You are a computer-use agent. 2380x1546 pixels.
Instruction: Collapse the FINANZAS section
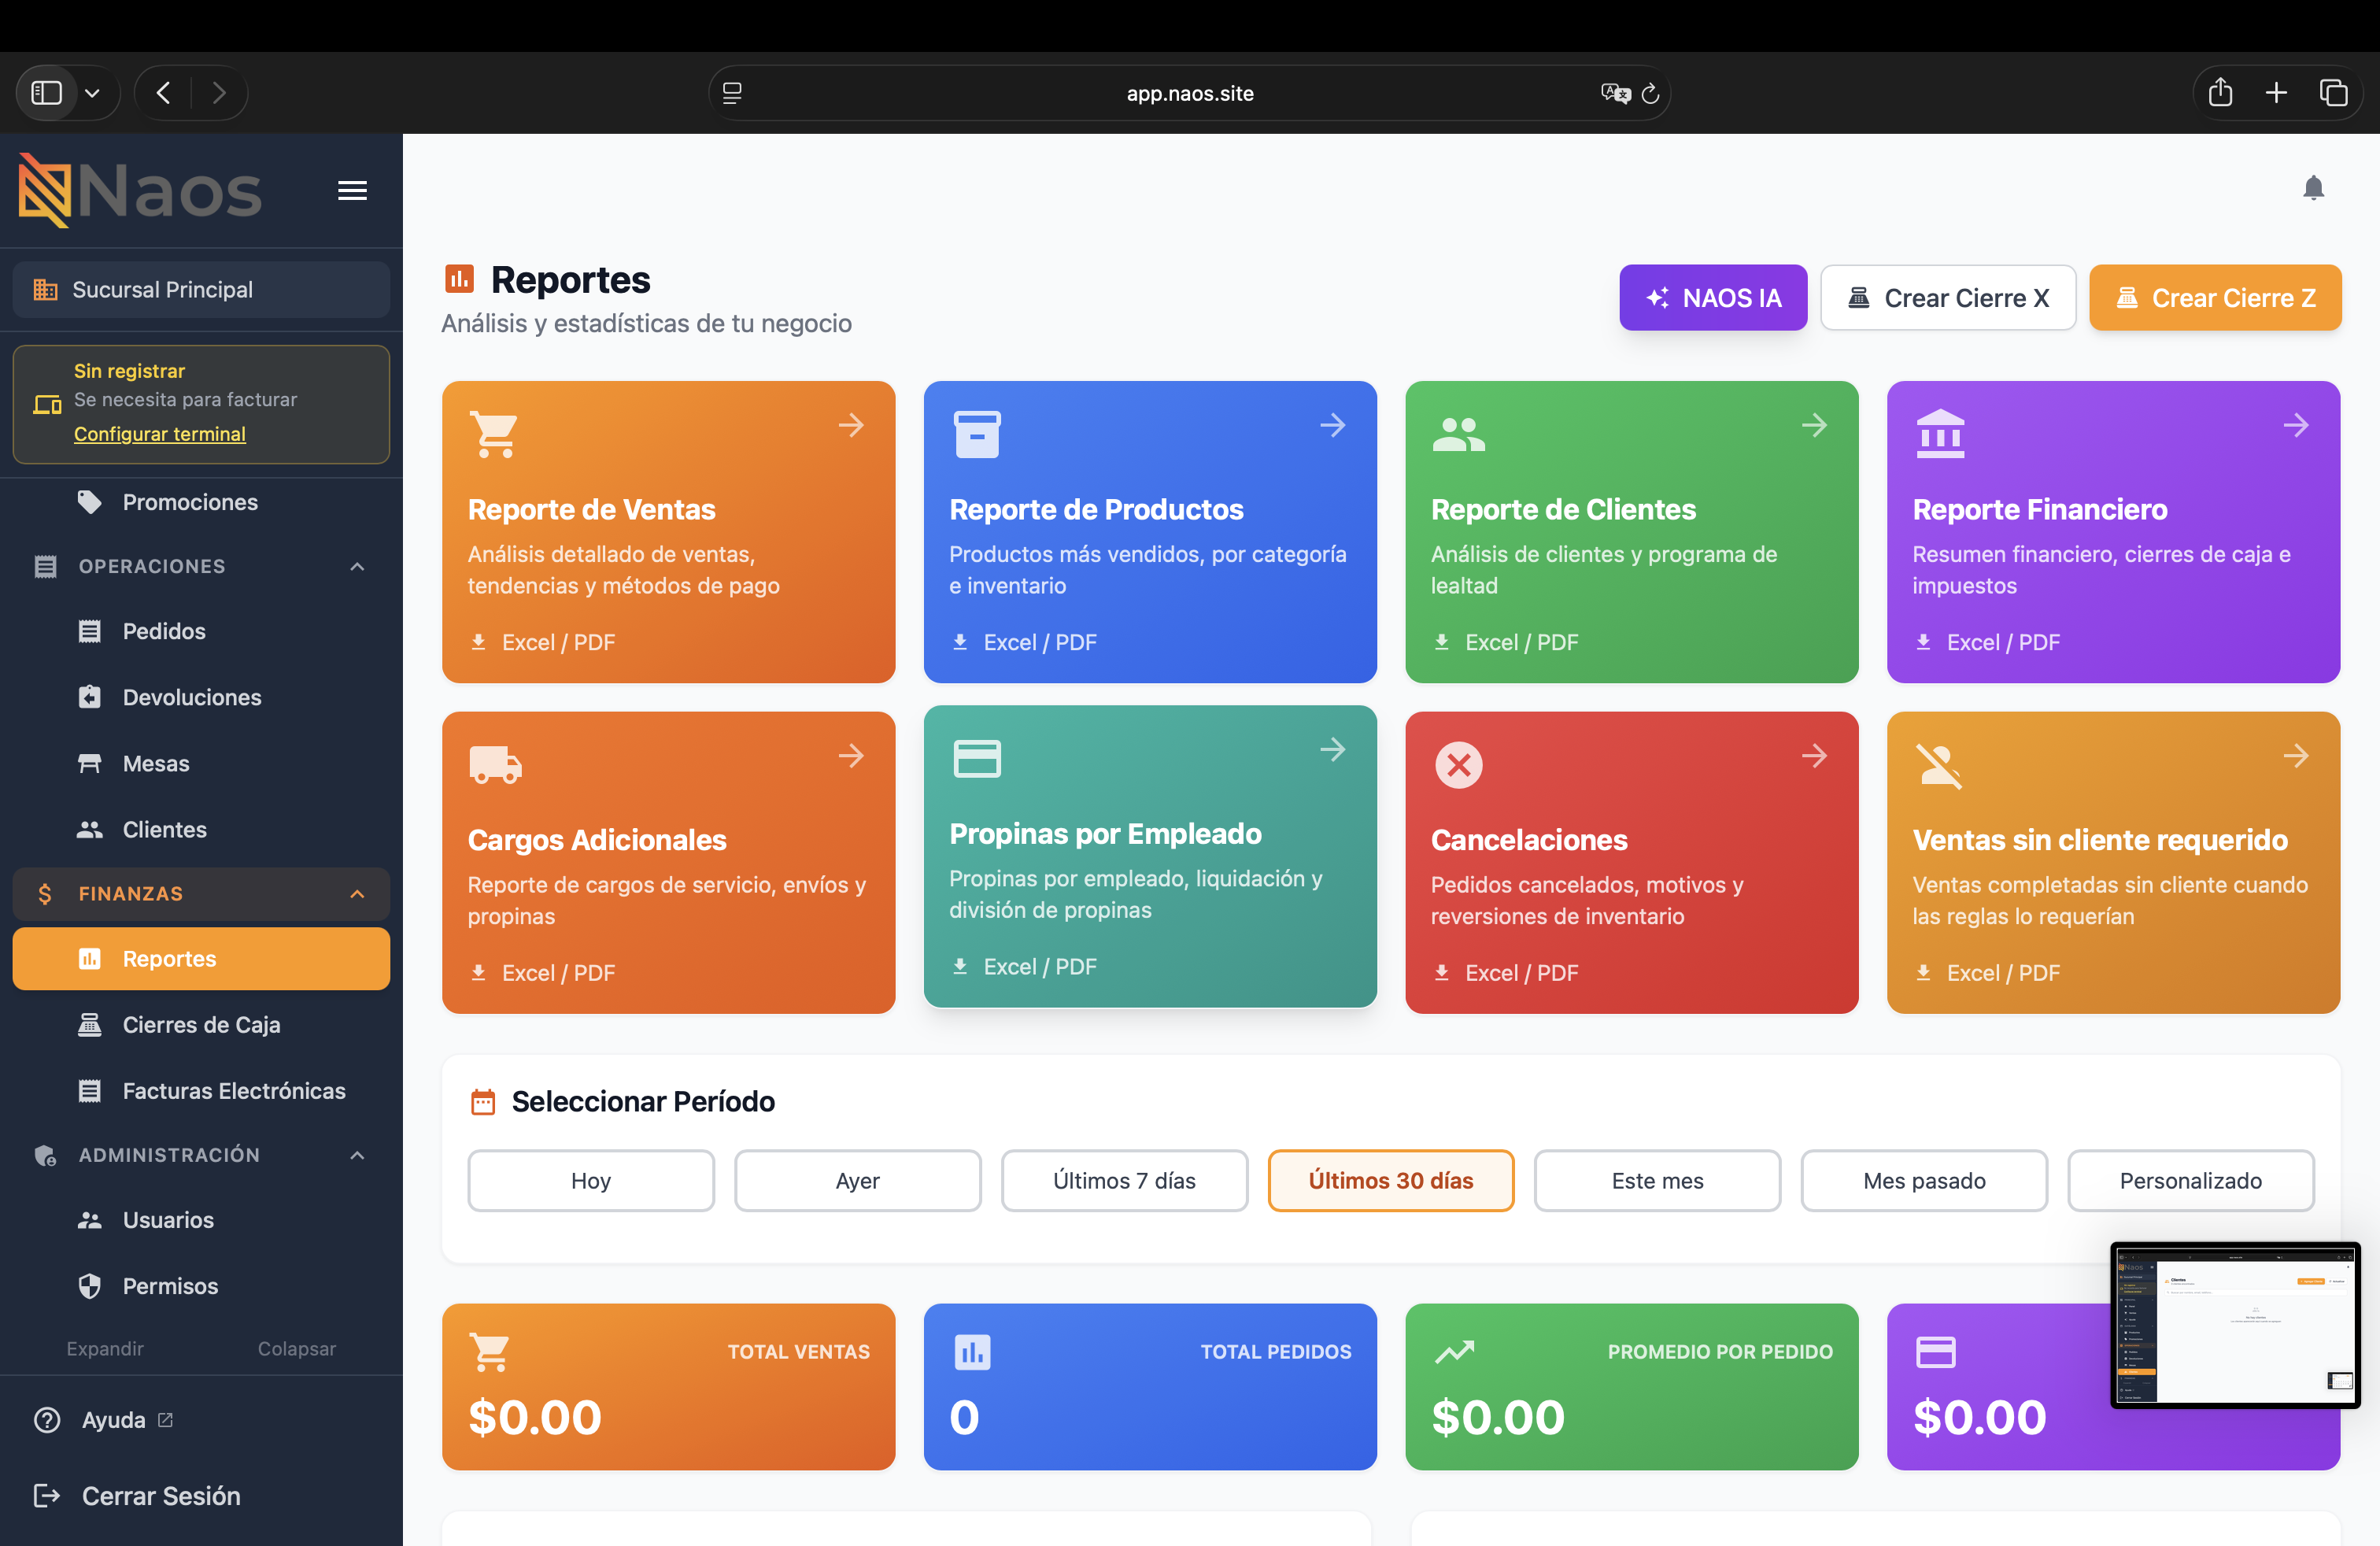coord(357,894)
